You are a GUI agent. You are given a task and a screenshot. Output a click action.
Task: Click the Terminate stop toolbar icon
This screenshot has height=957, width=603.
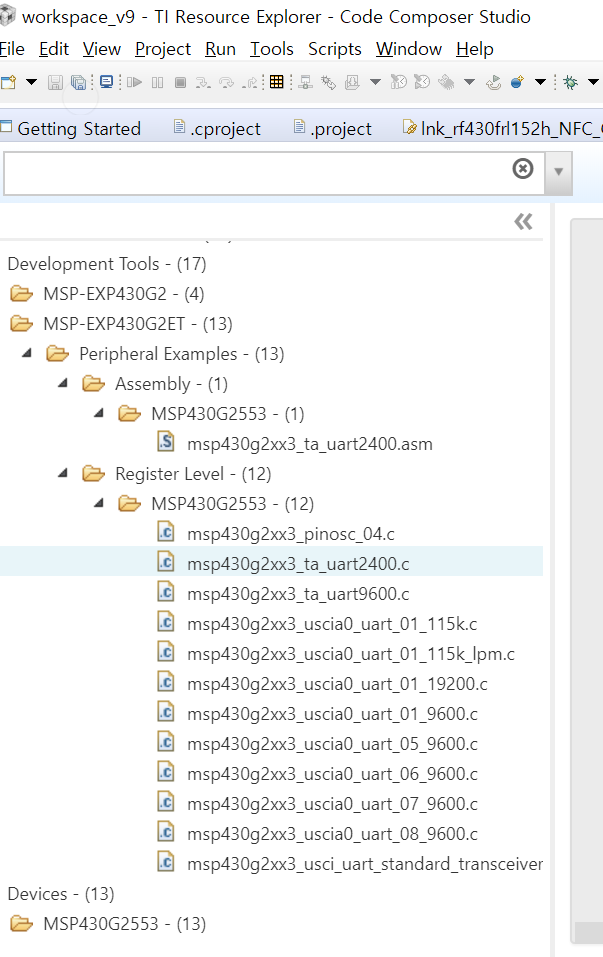tap(180, 82)
